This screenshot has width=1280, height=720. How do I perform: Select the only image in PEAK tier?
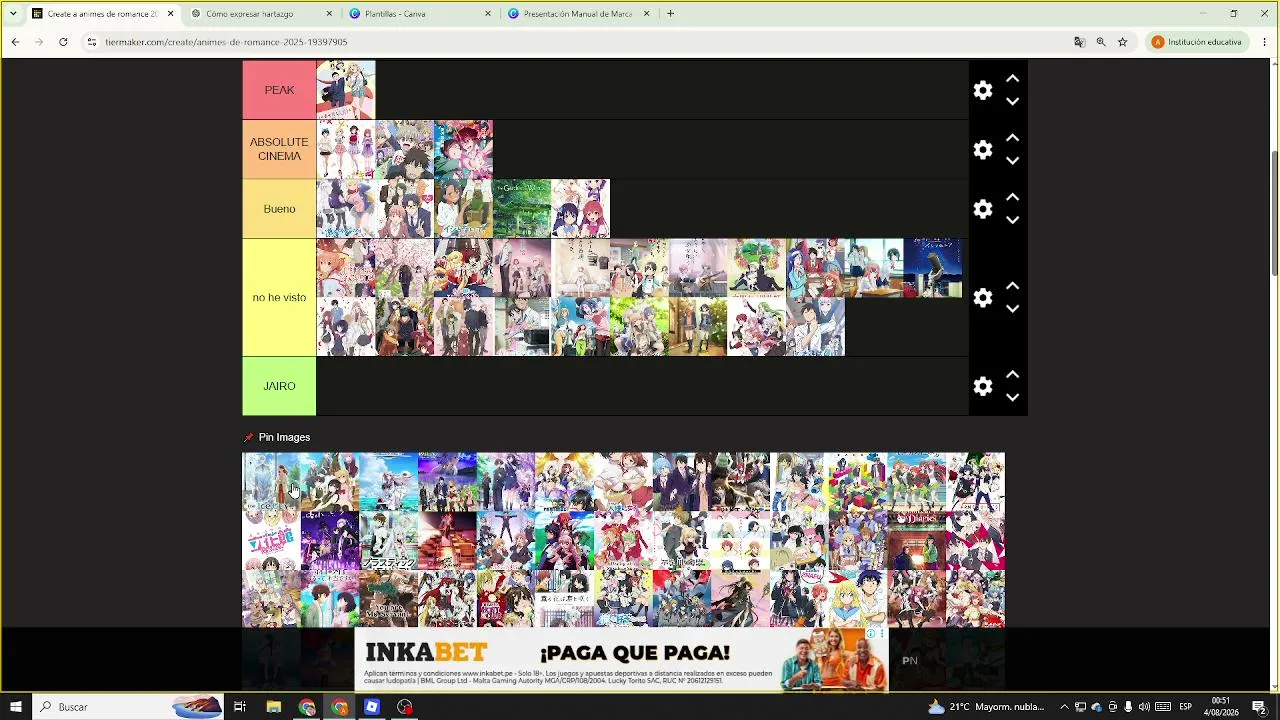(x=346, y=90)
